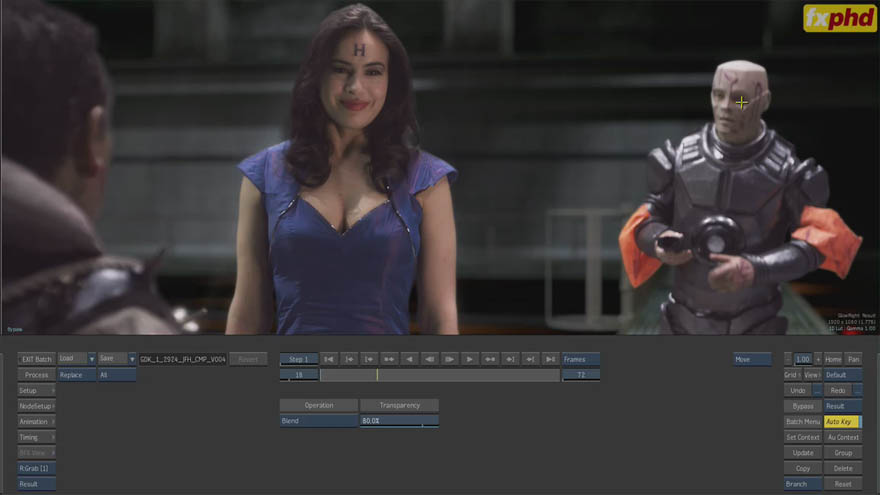Click the Save button
This screenshot has height=495, width=880.
pyautogui.click(x=112, y=359)
